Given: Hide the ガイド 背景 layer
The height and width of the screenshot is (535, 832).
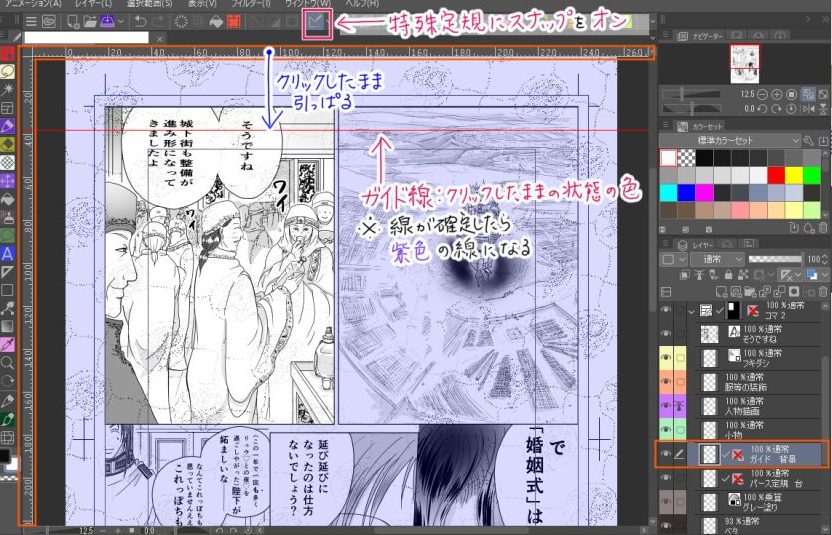Looking at the screenshot, I should pyautogui.click(x=665, y=454).
